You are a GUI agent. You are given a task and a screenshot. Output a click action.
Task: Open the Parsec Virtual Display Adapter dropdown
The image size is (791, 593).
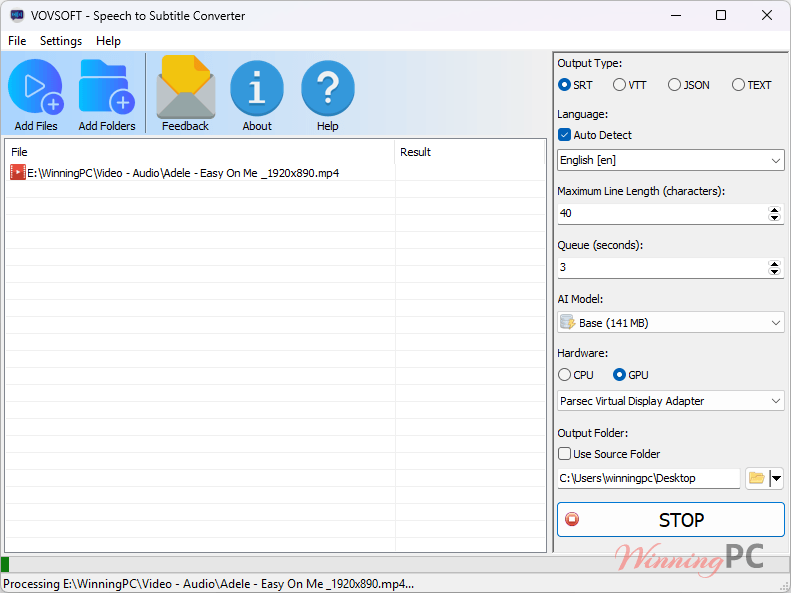click(670, 401)
